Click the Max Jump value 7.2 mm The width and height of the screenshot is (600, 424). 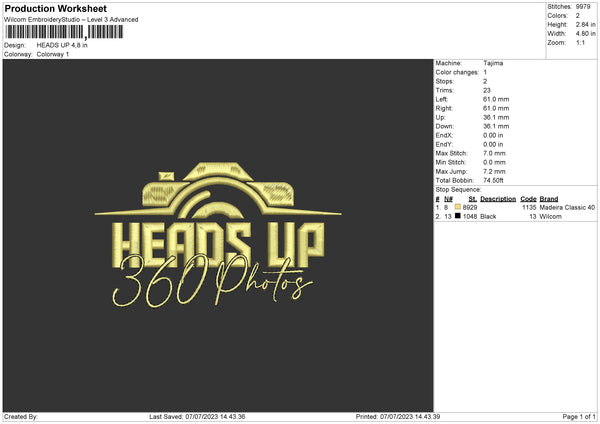pyautogui.click(x=494, y=171)
